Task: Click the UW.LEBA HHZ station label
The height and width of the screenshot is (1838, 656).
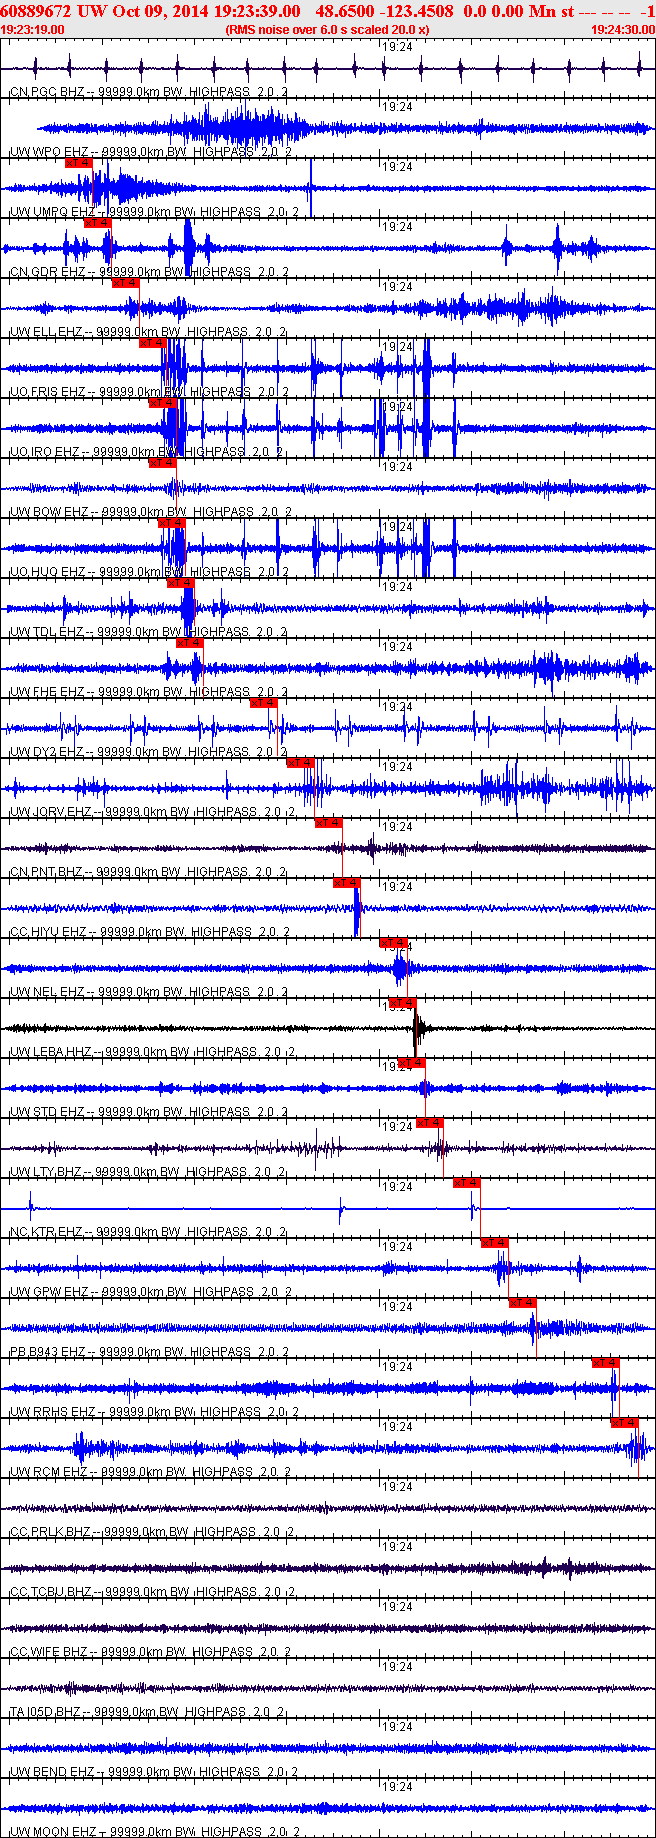Action: pyautogui.click(x=50, y=1052)
